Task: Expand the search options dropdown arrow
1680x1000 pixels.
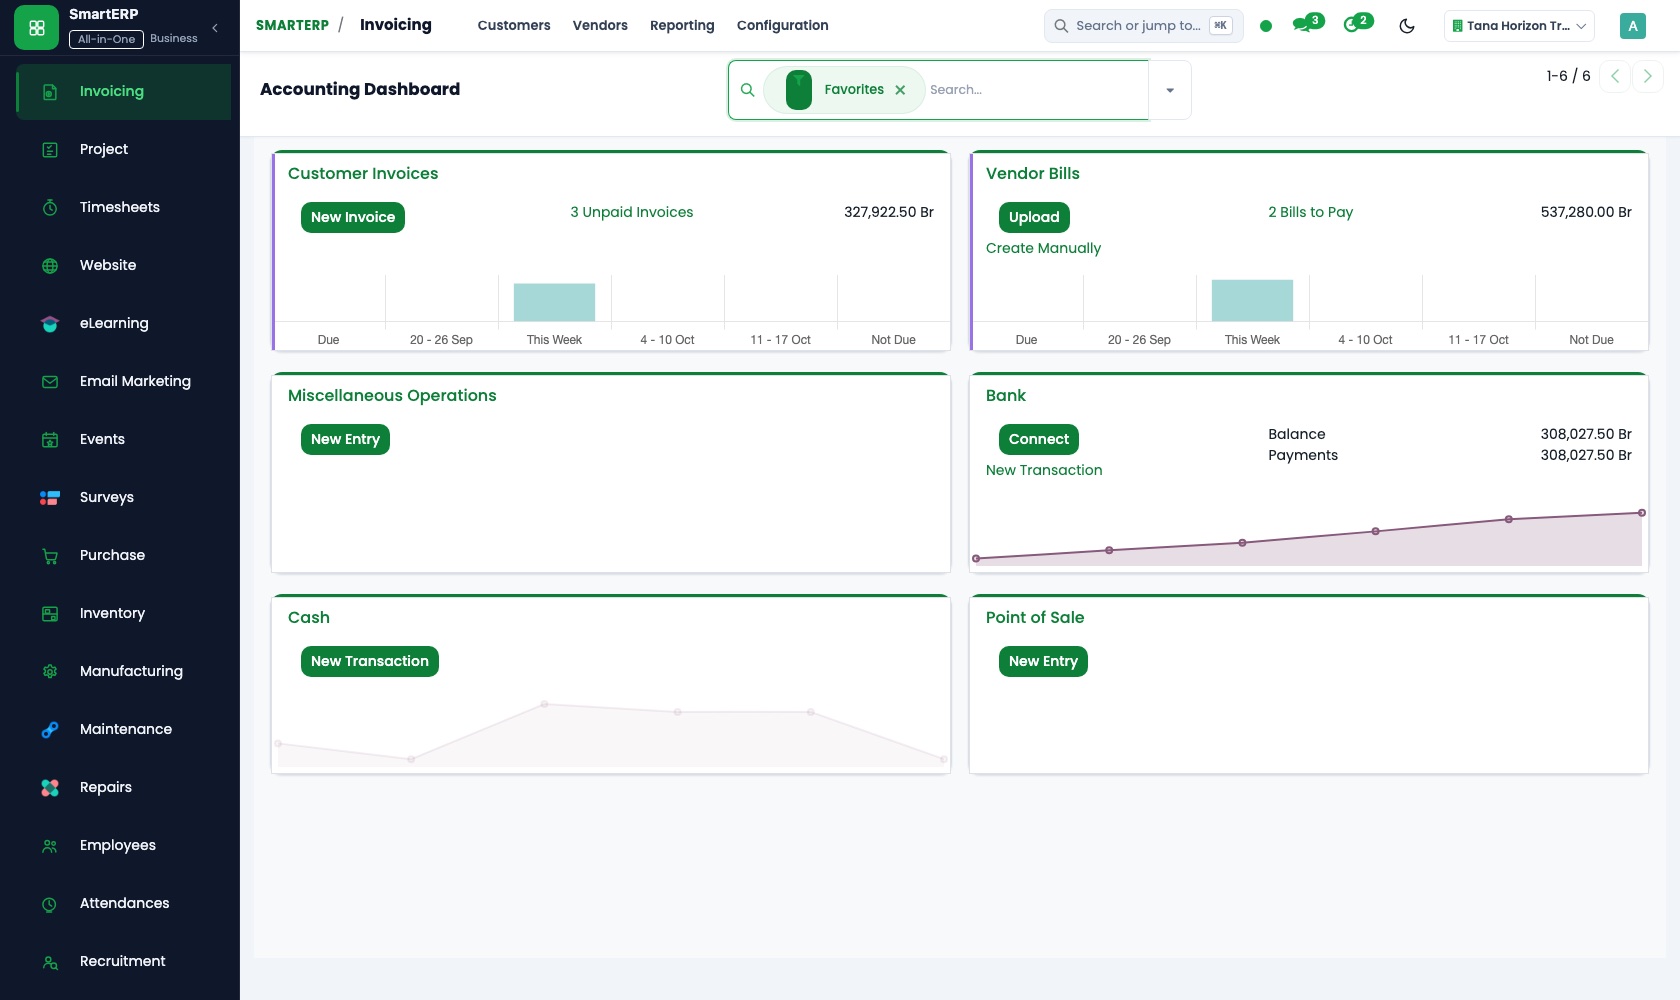Action: tap(1170, 90)
